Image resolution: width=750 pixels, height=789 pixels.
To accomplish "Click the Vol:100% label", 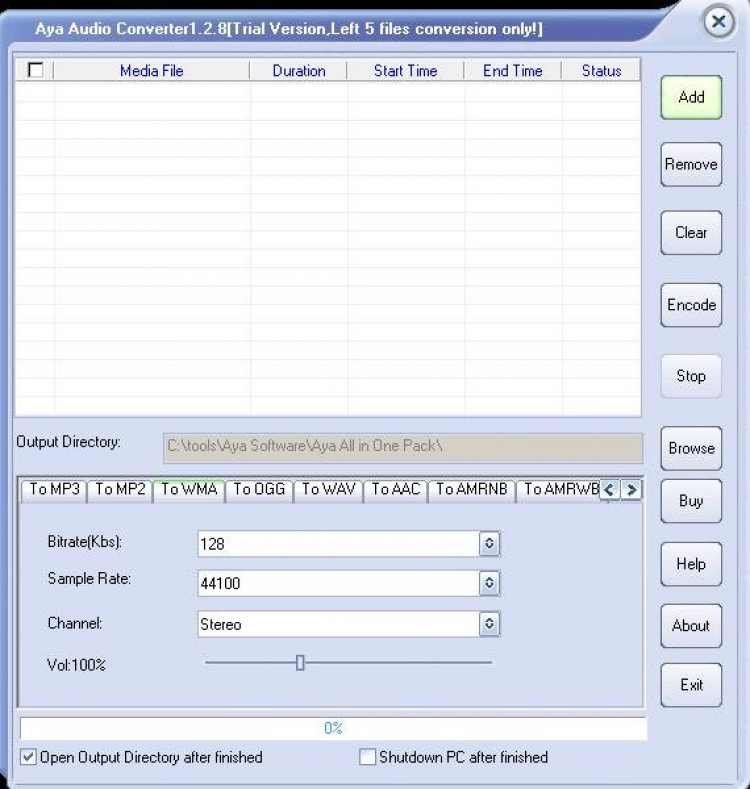I will point(77,665).
